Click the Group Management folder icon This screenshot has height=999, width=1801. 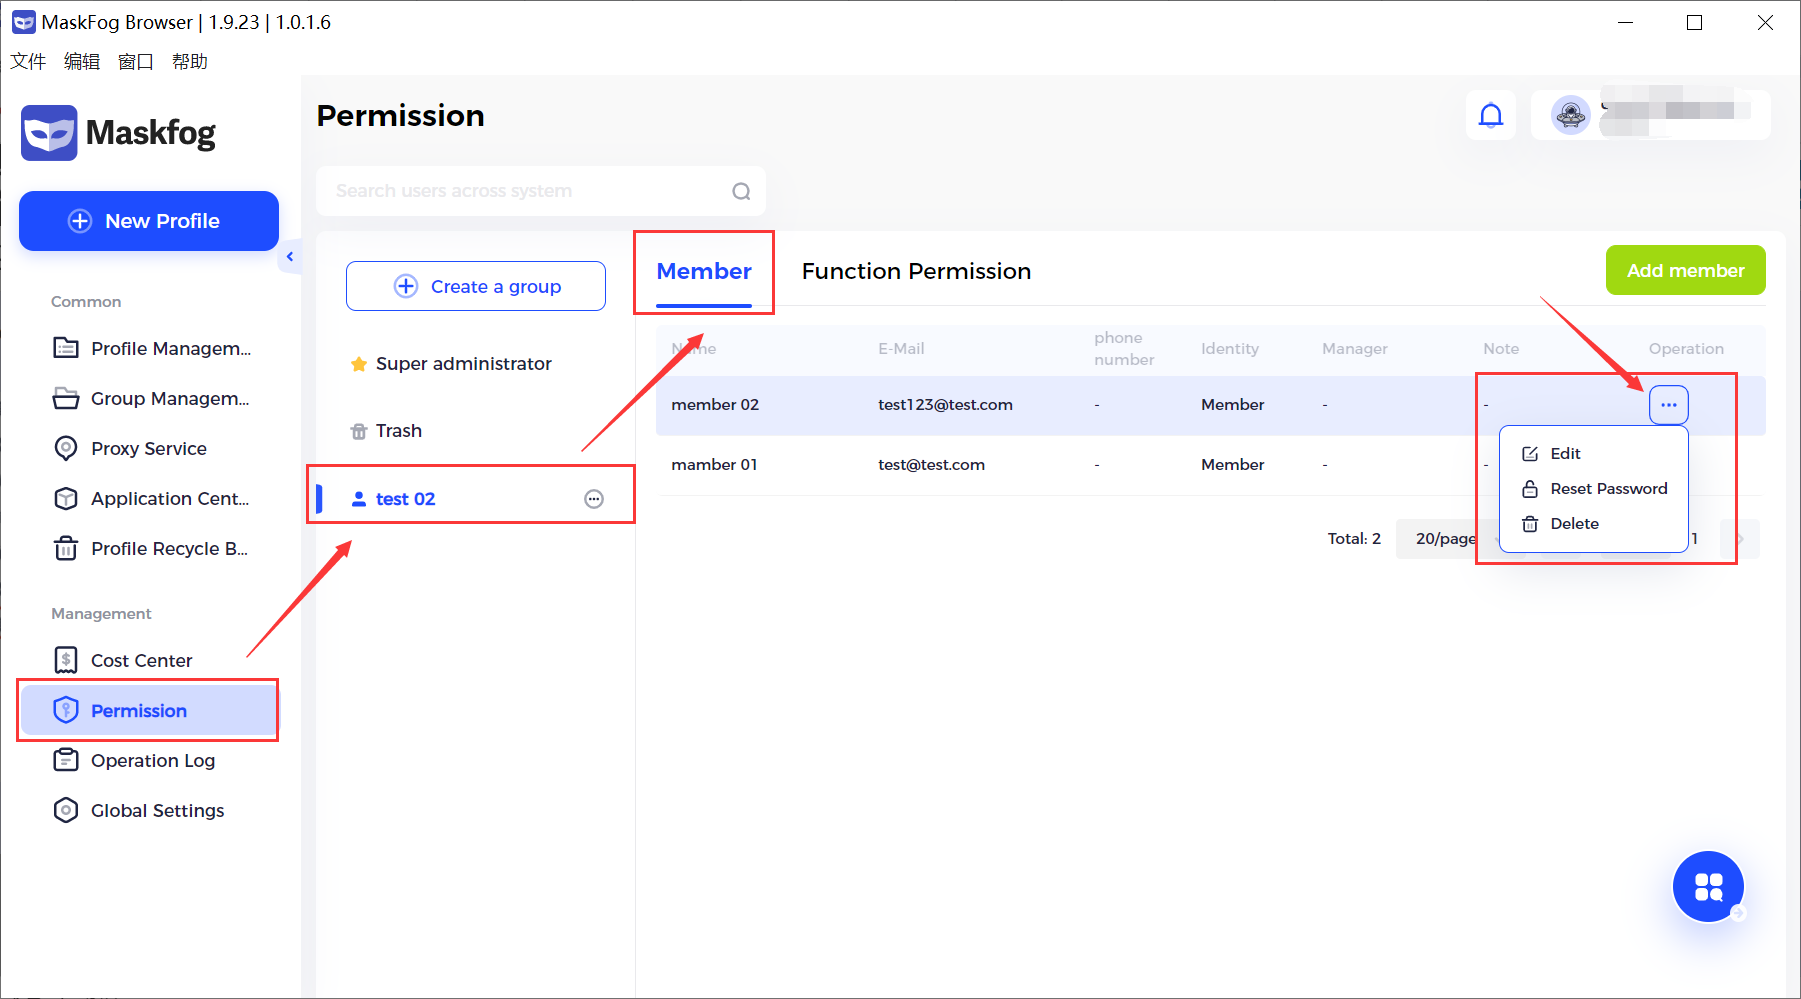66,398
